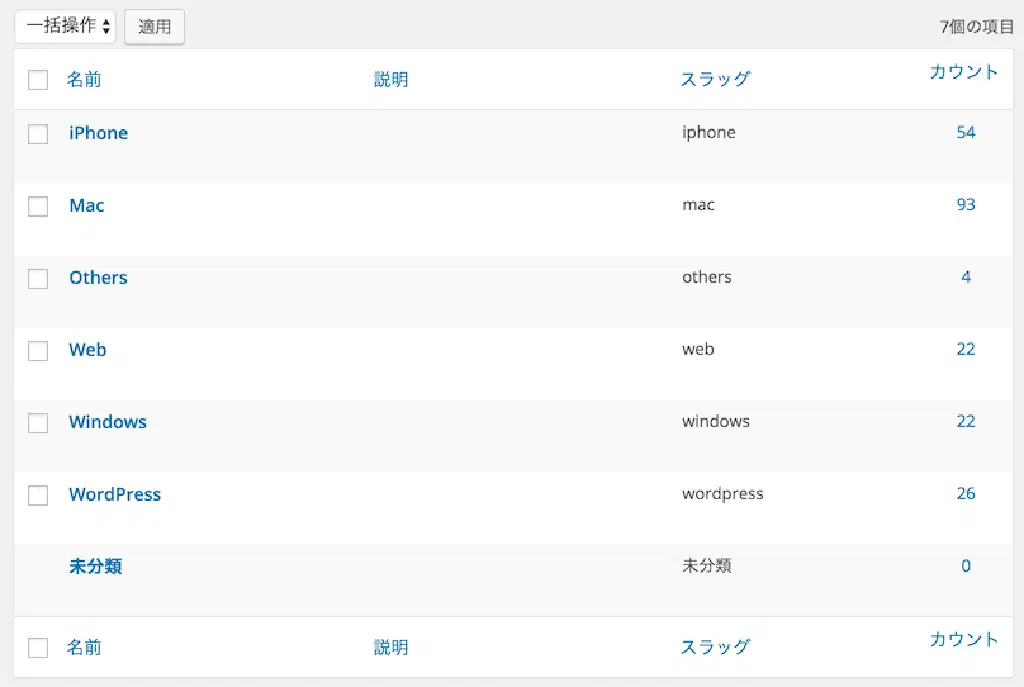Viewport: 1024px width, 687px height.
Task: Tick the checkbox for iPhone category
Action: (38, 134)
